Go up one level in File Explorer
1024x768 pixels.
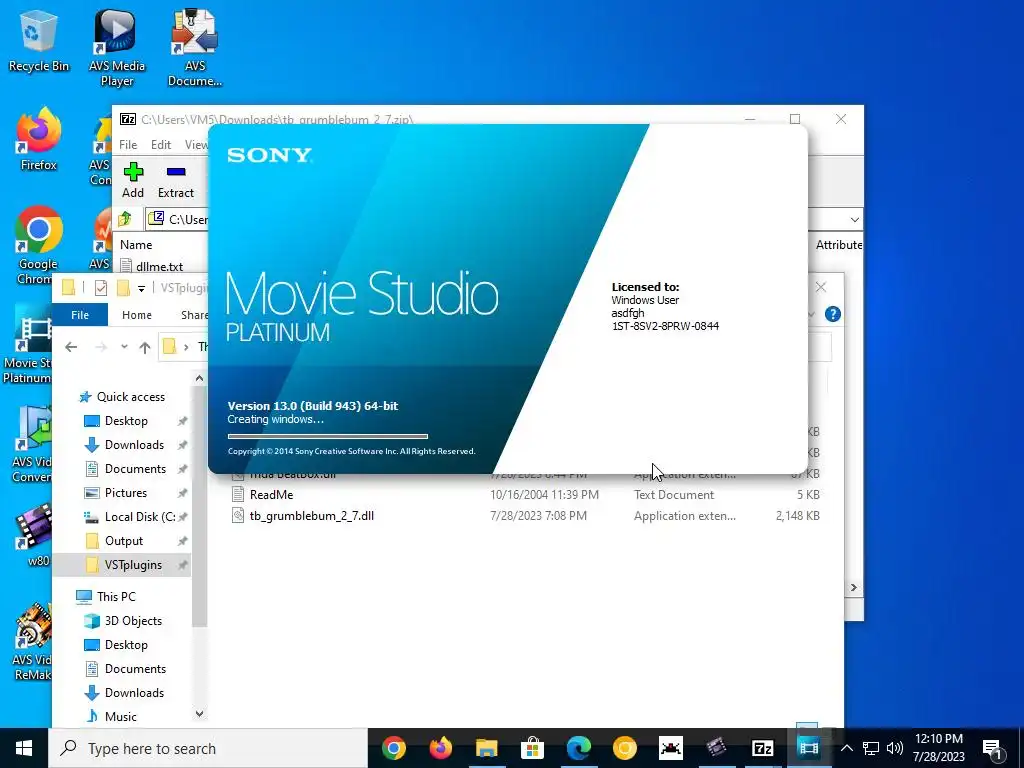[145, 347]
